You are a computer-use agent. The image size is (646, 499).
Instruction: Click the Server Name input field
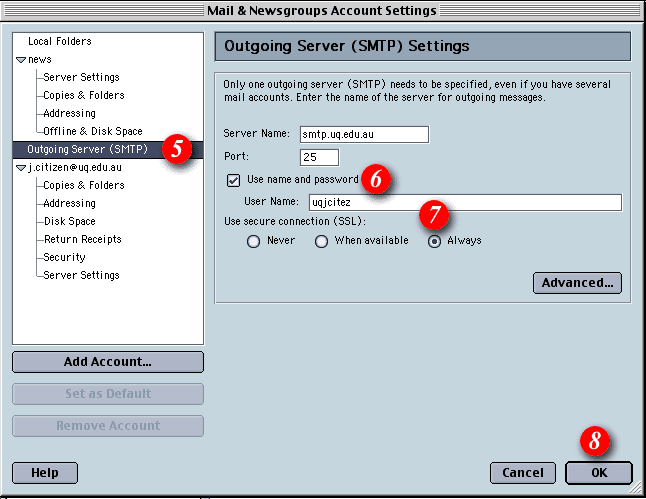(364, 134)
